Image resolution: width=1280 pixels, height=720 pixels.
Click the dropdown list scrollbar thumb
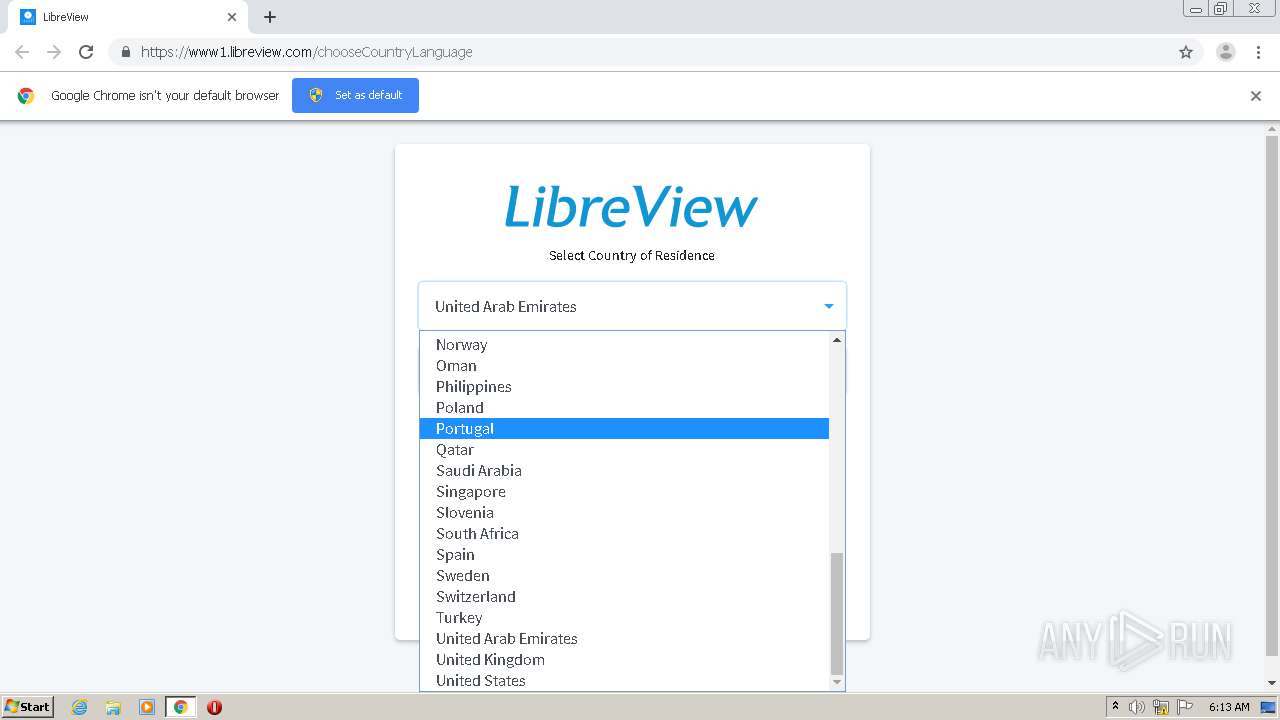click(x=837, y=613)
